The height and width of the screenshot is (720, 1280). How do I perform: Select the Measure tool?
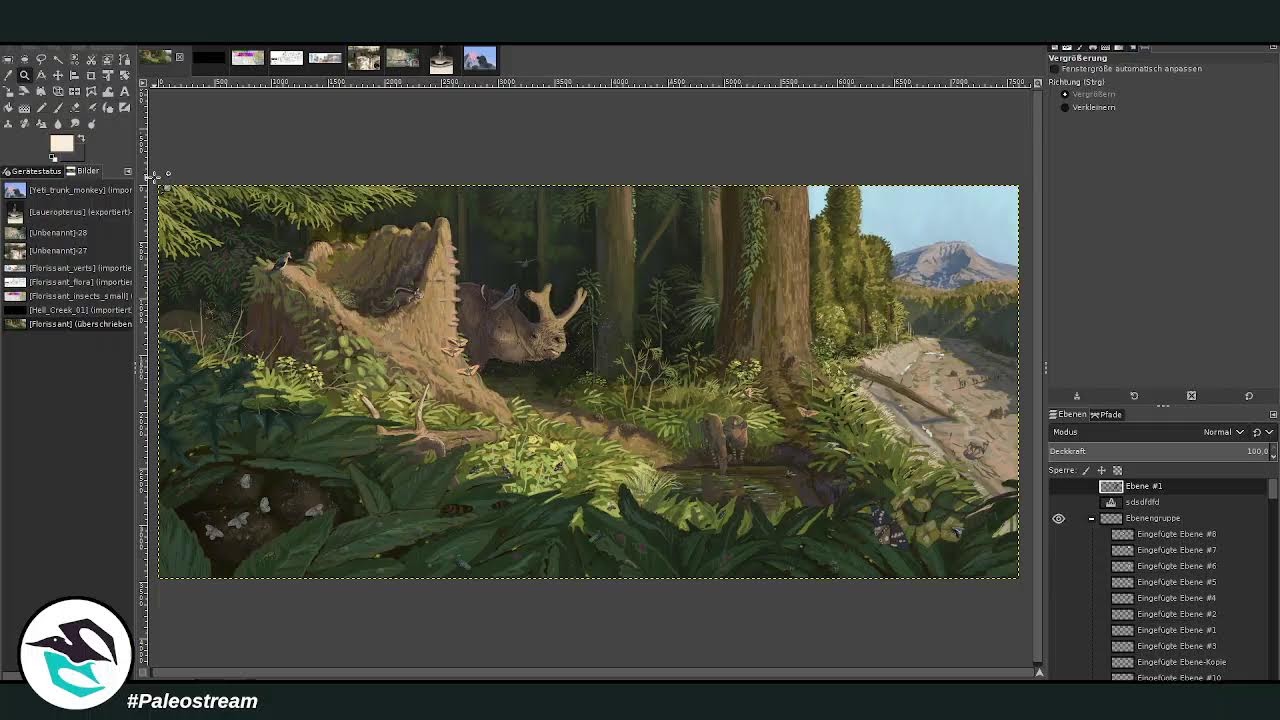tap(41, 75)
